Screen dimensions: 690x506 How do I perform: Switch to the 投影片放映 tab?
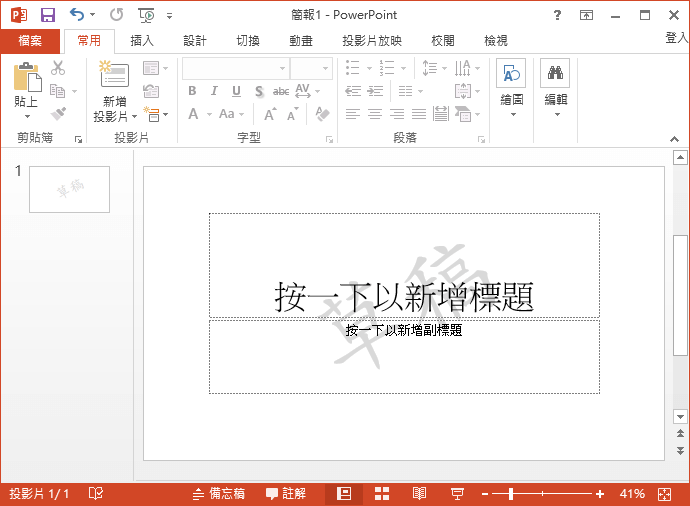(x=372, y=41)
